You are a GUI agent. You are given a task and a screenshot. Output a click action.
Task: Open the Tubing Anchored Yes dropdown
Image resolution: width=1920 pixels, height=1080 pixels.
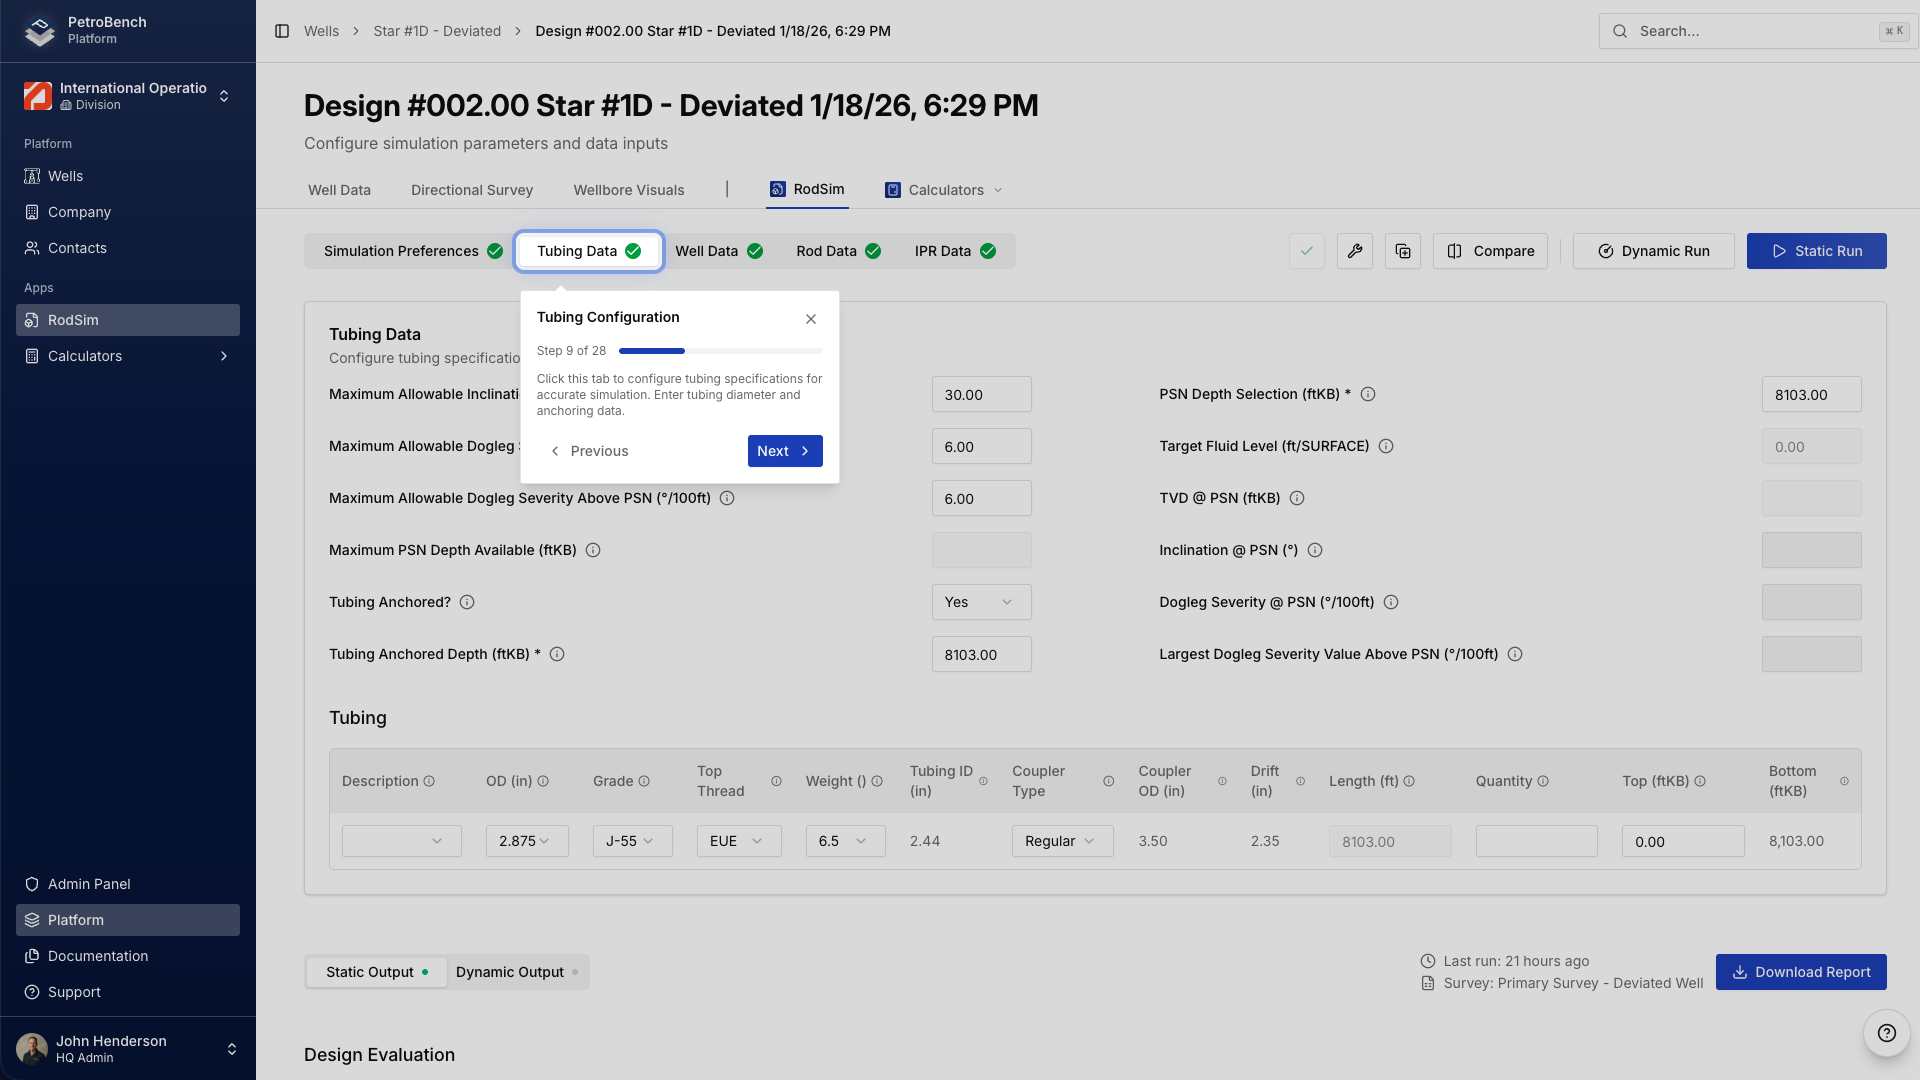[981, 602]
